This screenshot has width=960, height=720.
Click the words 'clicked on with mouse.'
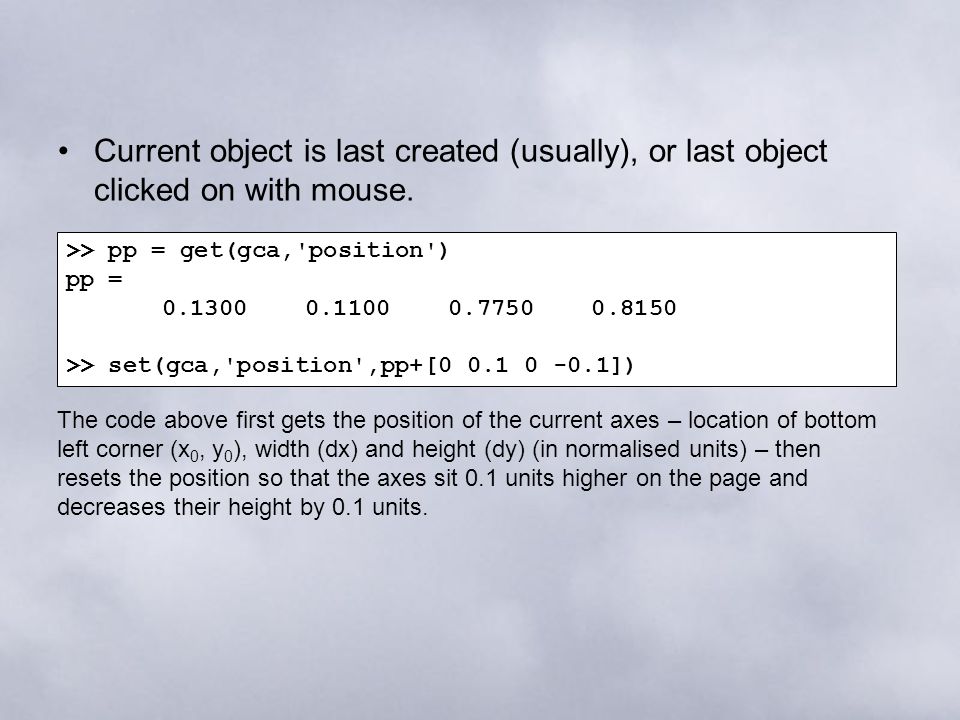point(253,190)
